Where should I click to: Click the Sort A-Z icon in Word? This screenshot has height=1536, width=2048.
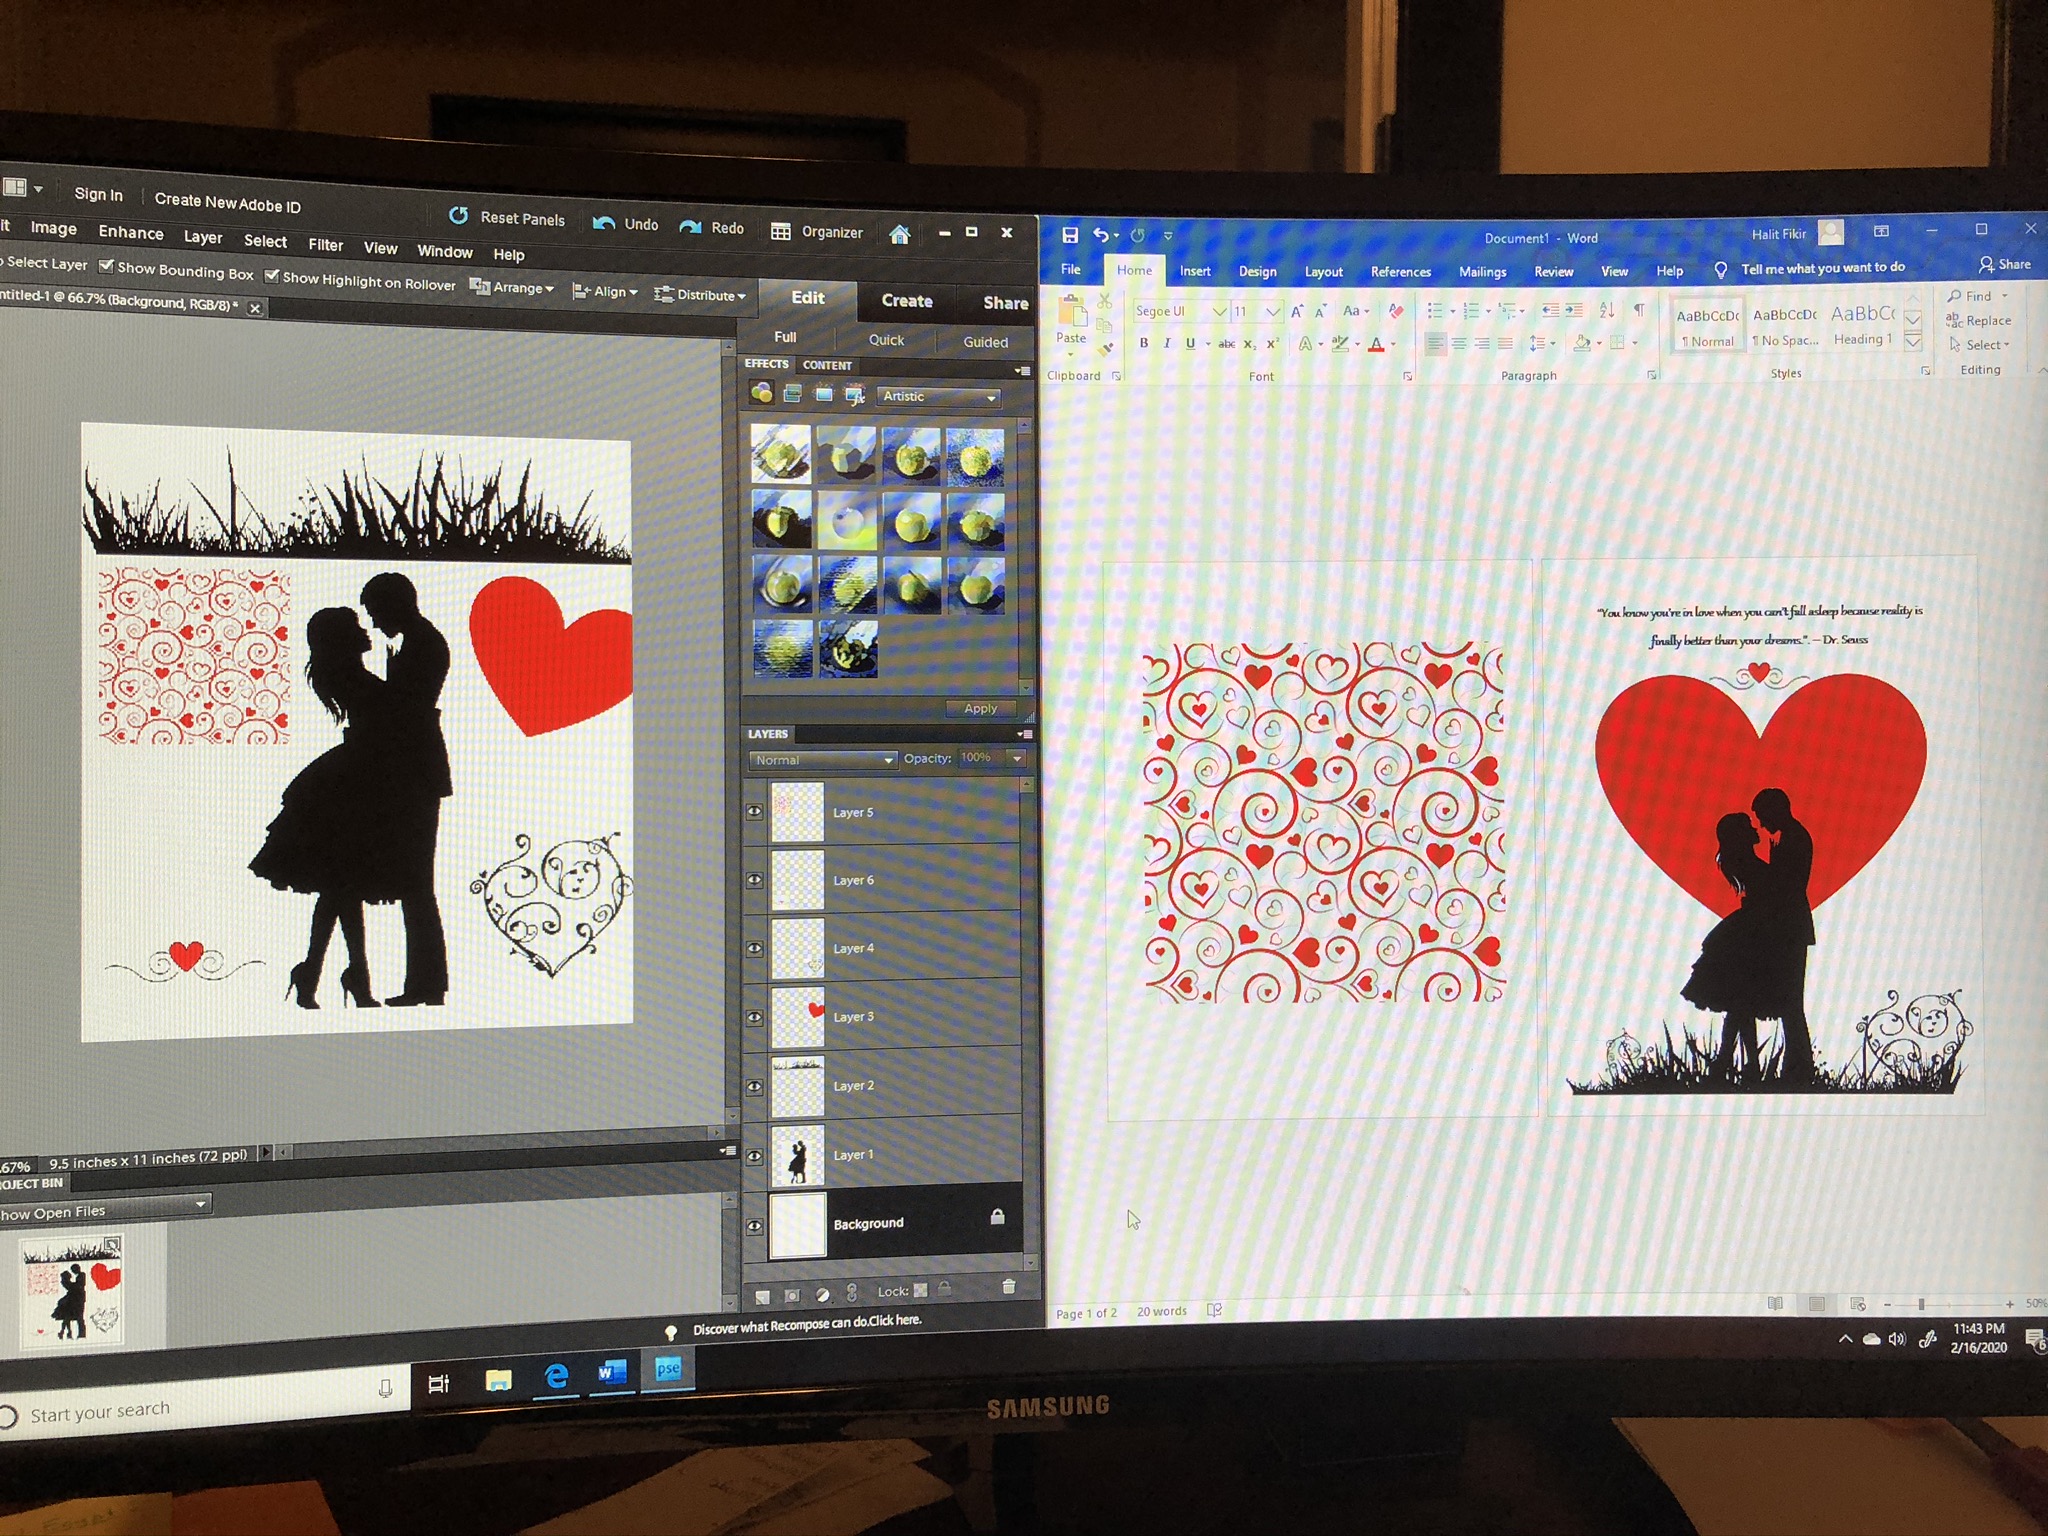point(1607,310)
